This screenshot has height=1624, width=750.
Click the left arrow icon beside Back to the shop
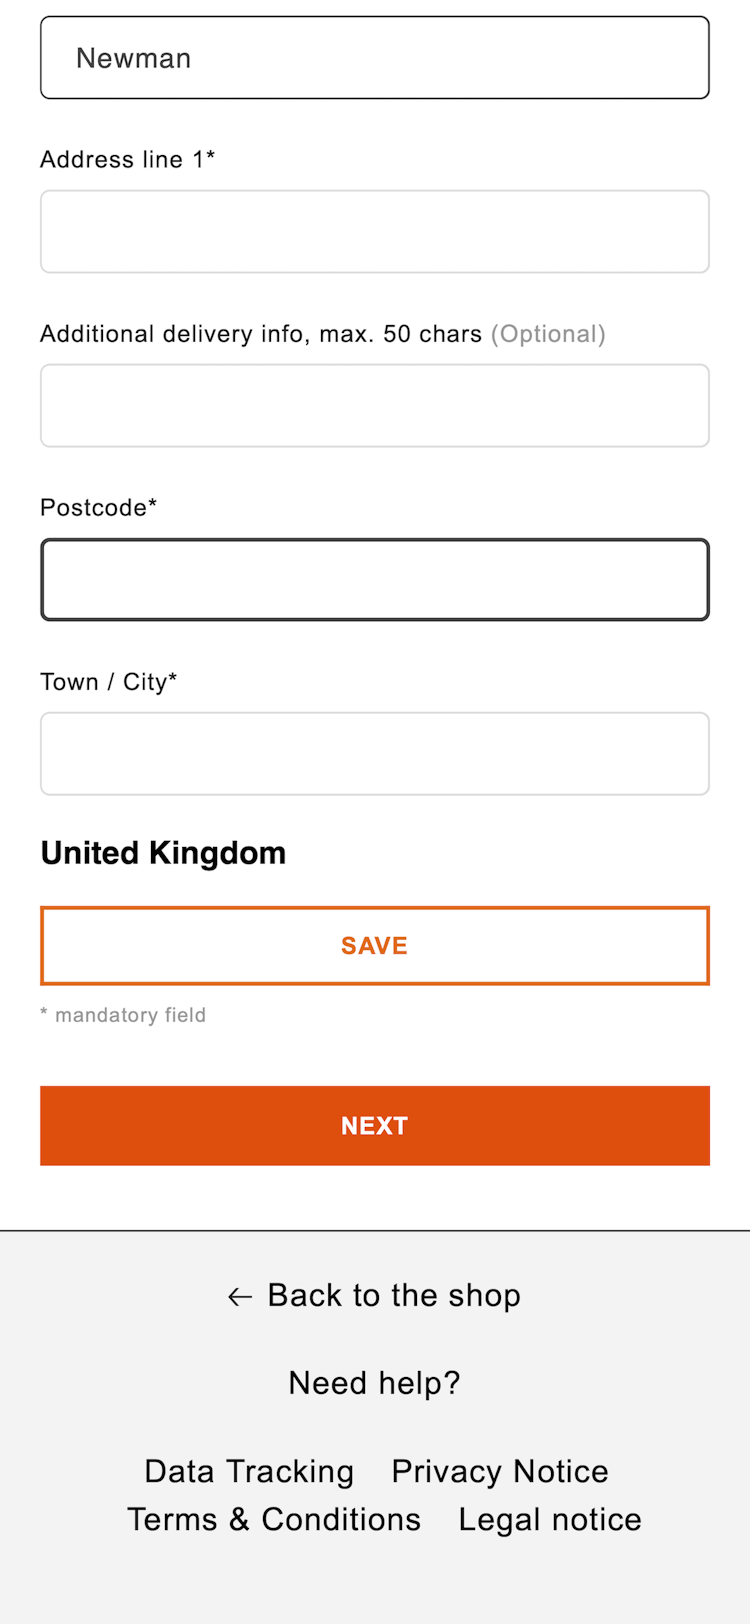pos(239,1297)
